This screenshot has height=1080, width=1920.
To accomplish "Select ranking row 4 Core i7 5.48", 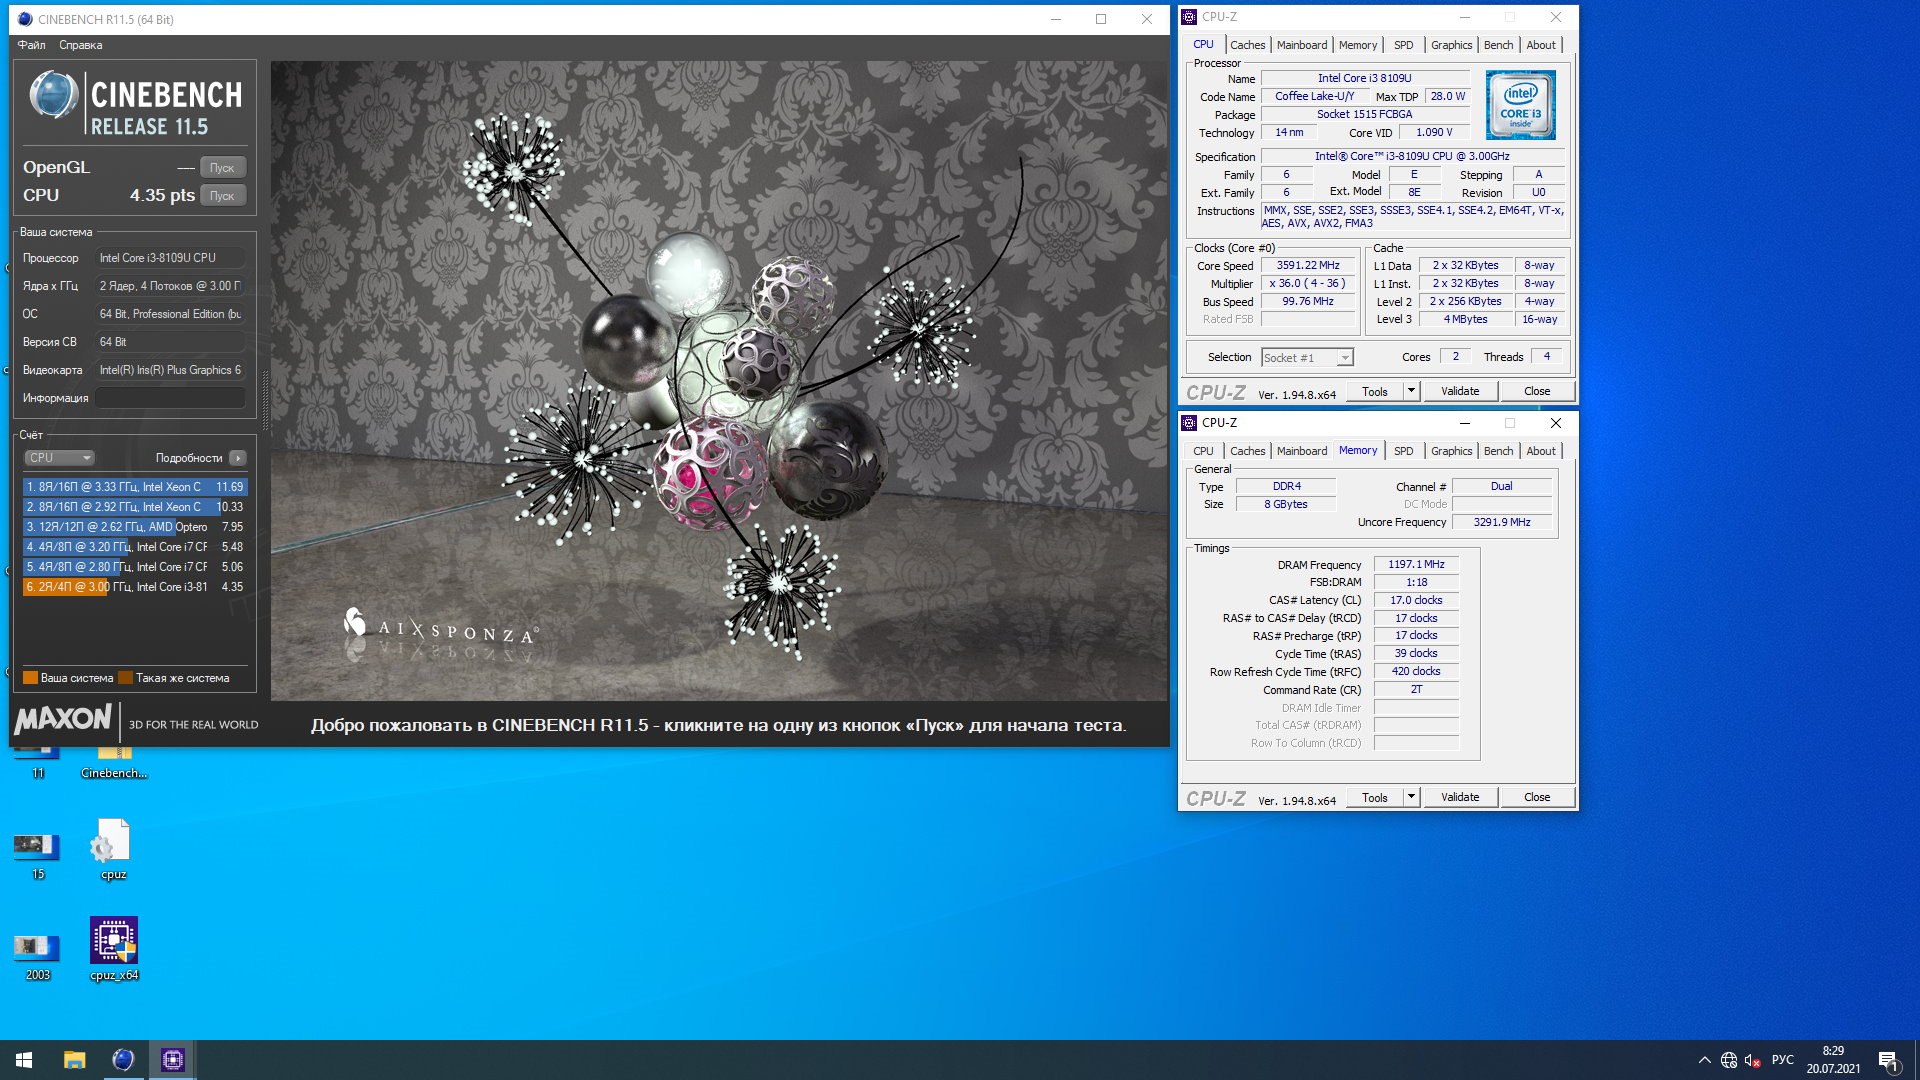I will (135, 547).
